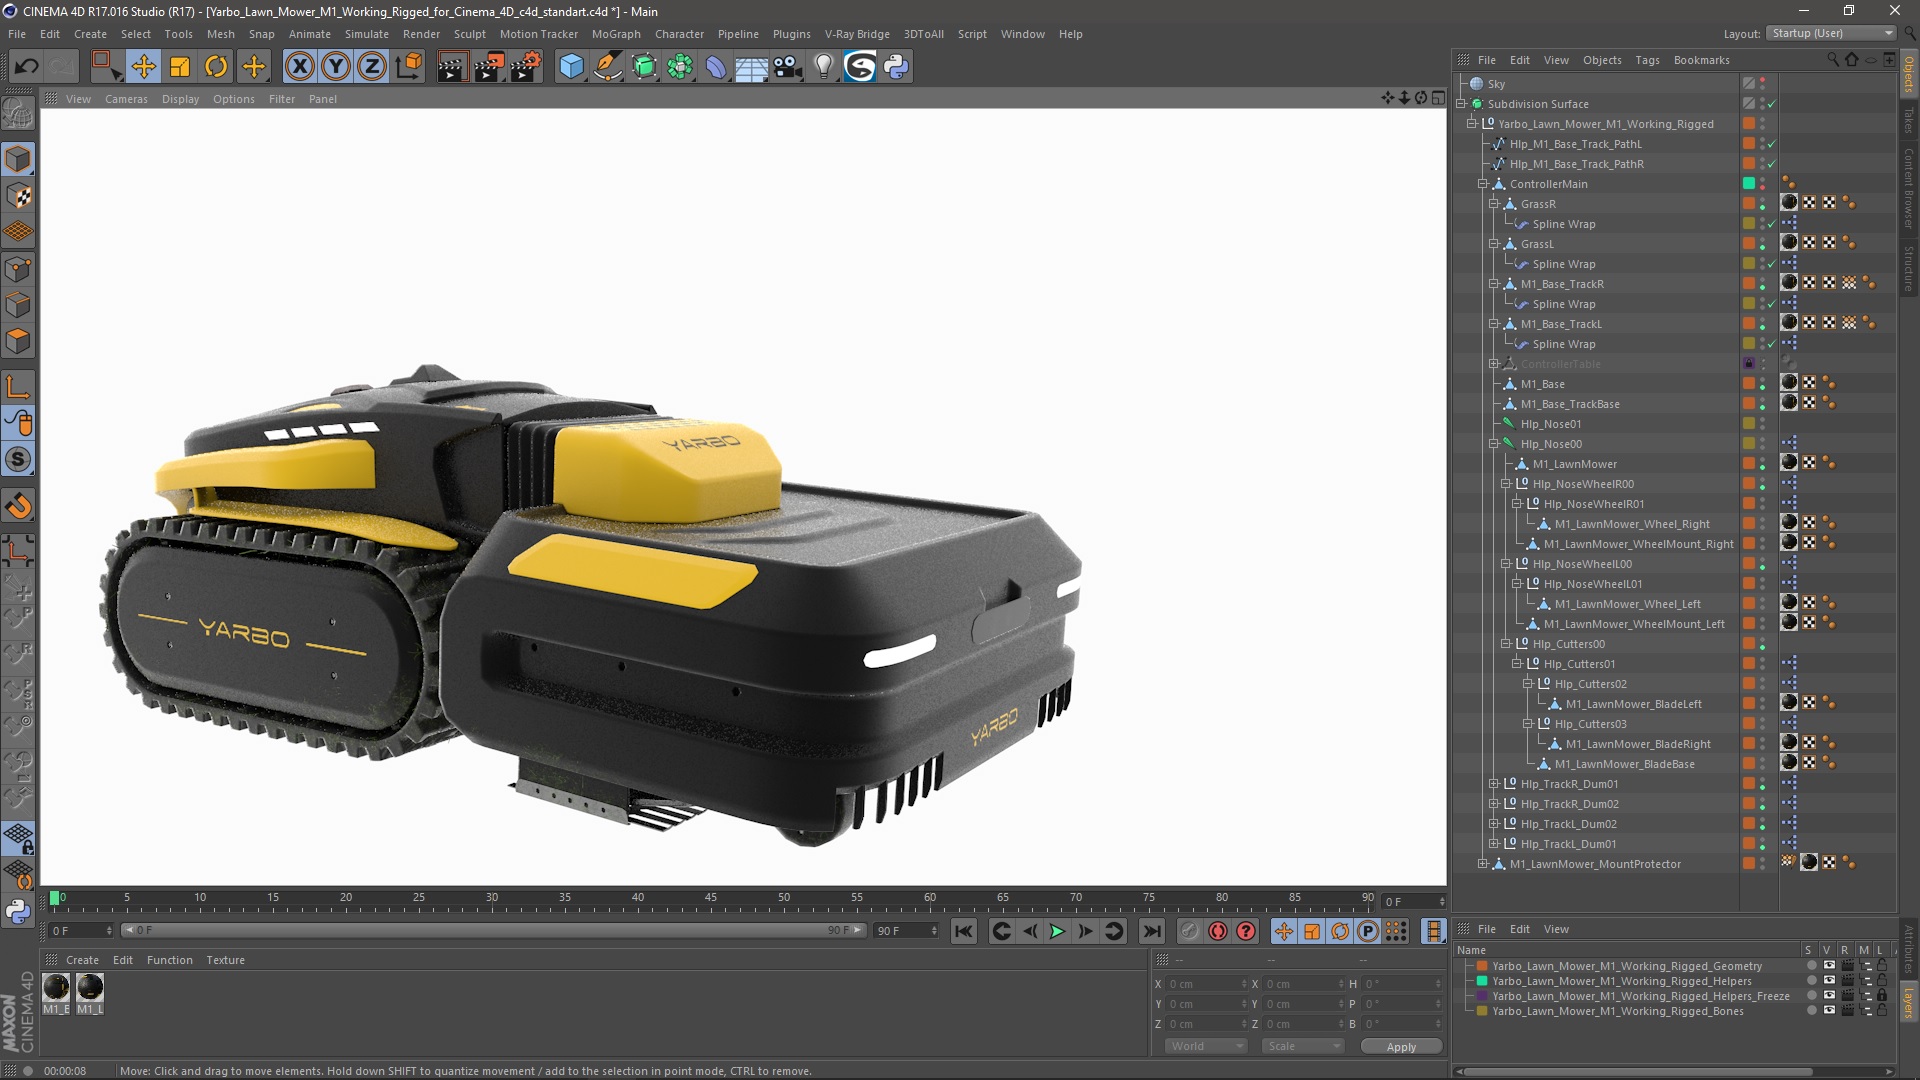Toggle Autokeying button

(x=1217, y=931)
